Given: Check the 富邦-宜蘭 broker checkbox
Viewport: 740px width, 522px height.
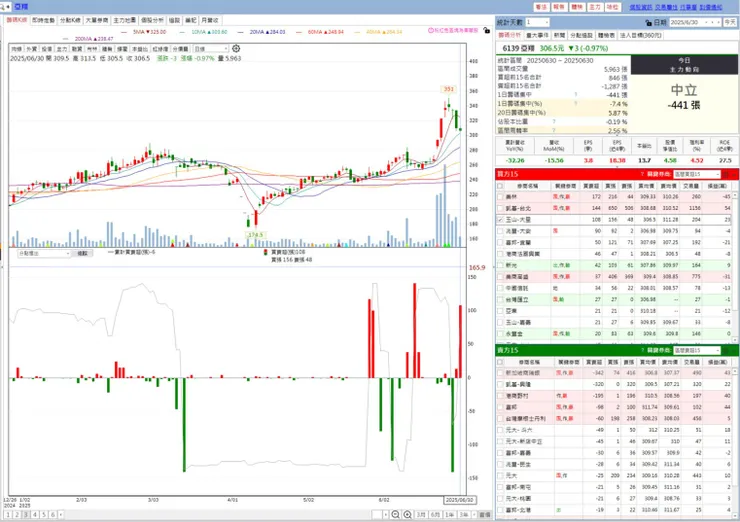Looking at the screenshot, I should [x=500, y=243].
